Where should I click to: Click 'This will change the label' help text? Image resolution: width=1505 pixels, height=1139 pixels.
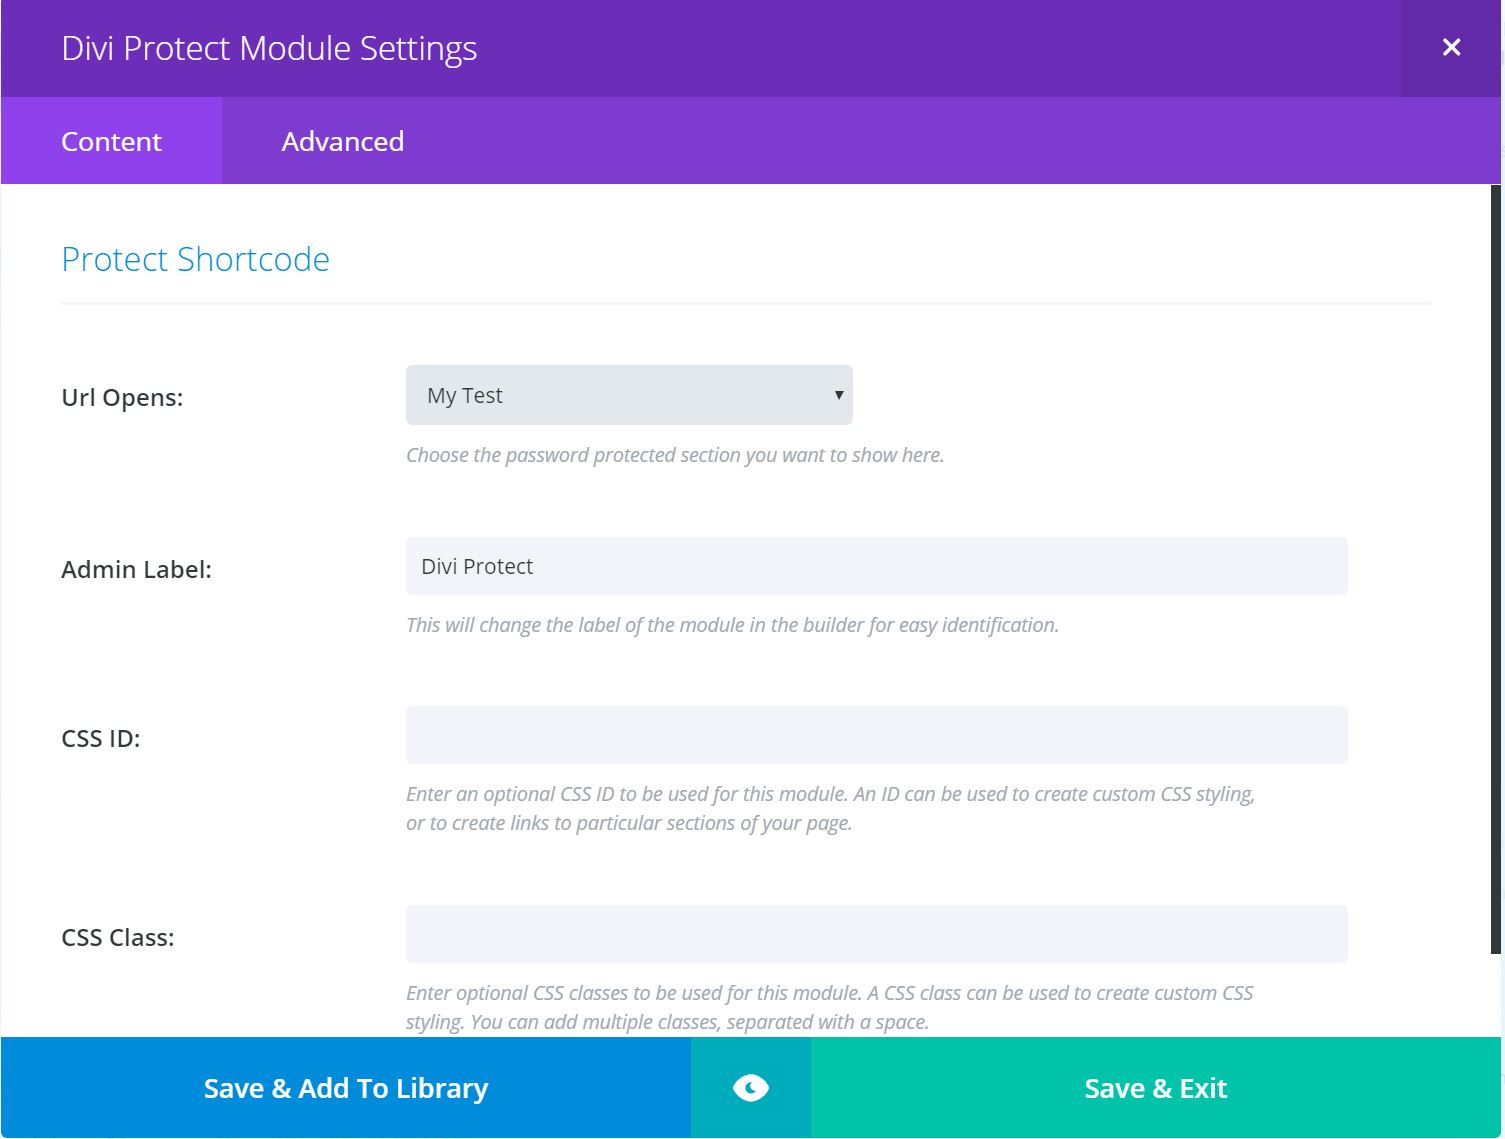tap(732, 625)
